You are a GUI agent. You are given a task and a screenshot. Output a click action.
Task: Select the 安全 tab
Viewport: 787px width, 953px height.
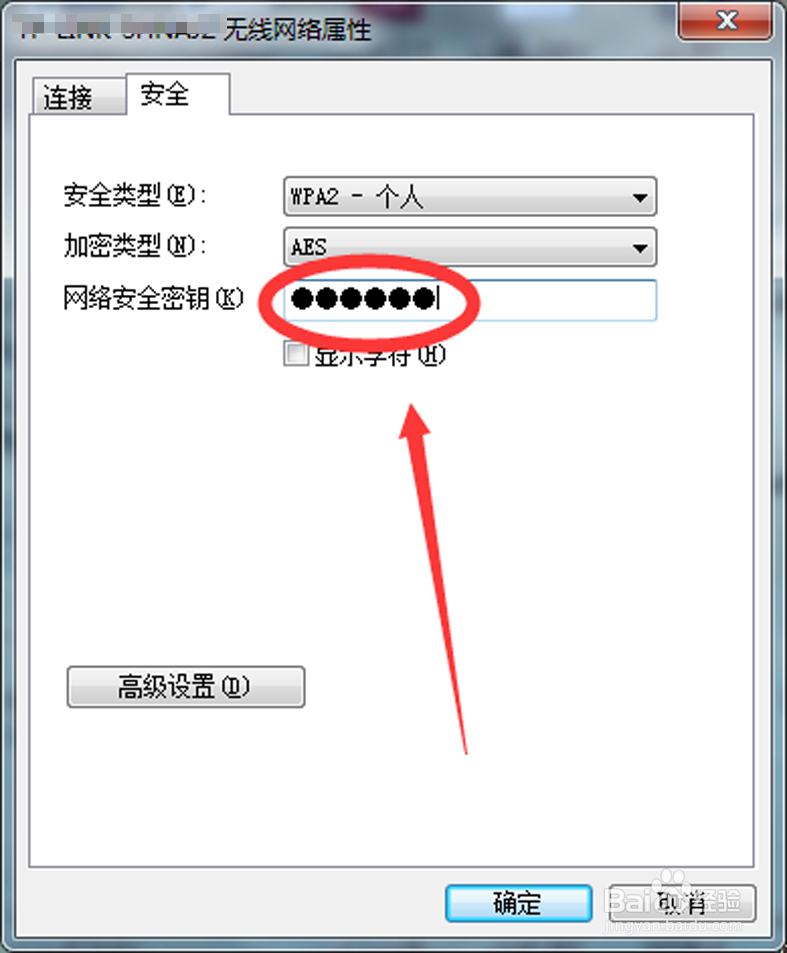coord(177,94)
